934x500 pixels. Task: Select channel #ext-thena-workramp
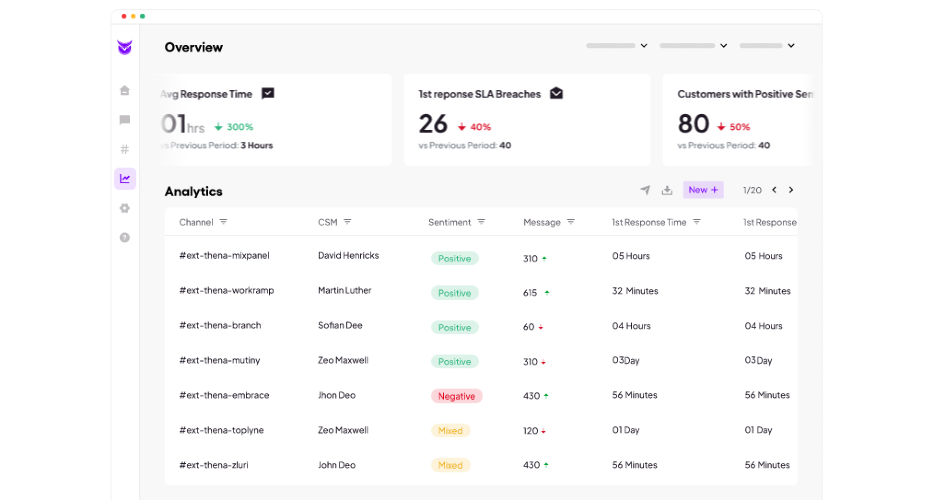[x=227, y=291]
